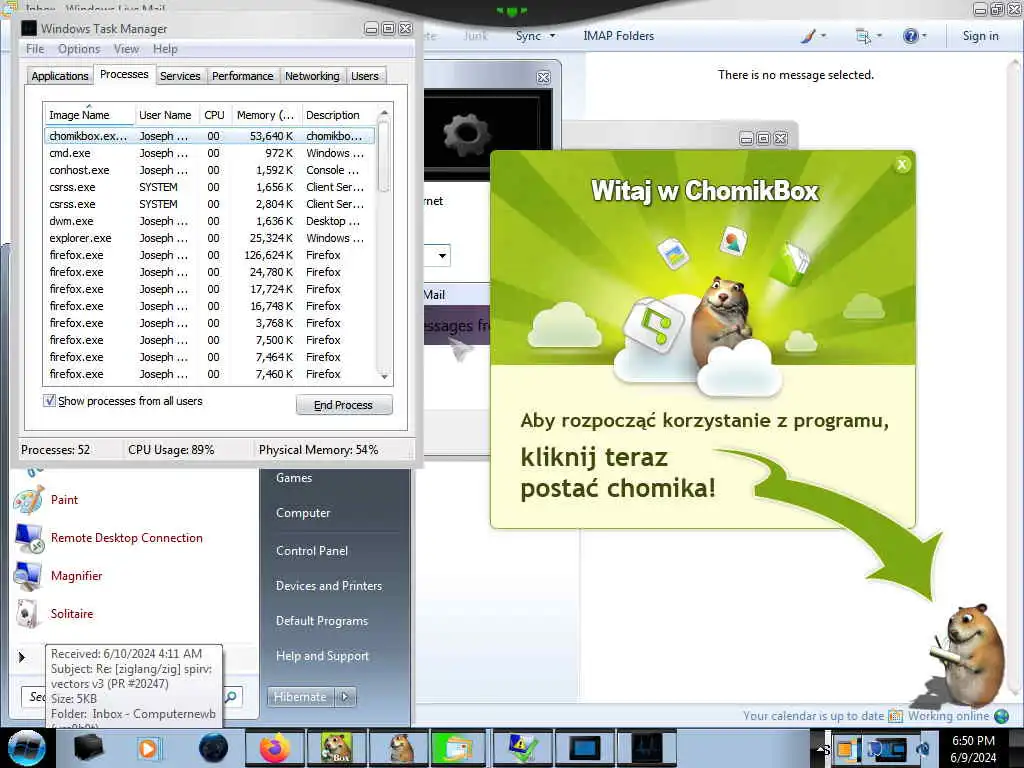
Task: Click the End Process button
Action: (x=344, y=405)
